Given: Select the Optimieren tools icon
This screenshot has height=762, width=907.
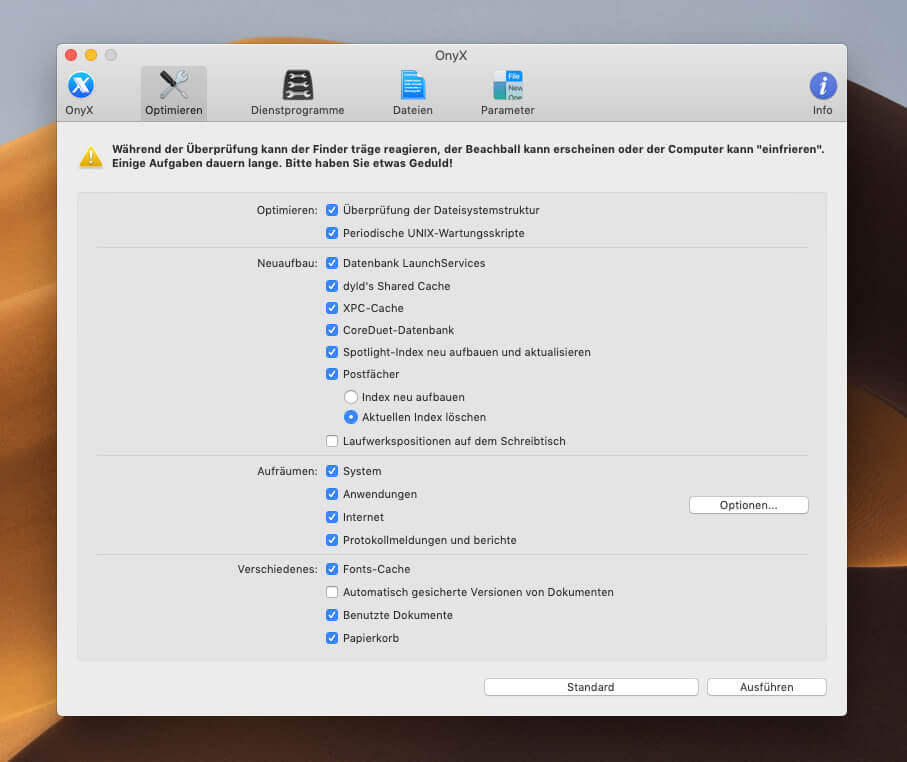Looking at the screenshot, I should click(174, 86).
